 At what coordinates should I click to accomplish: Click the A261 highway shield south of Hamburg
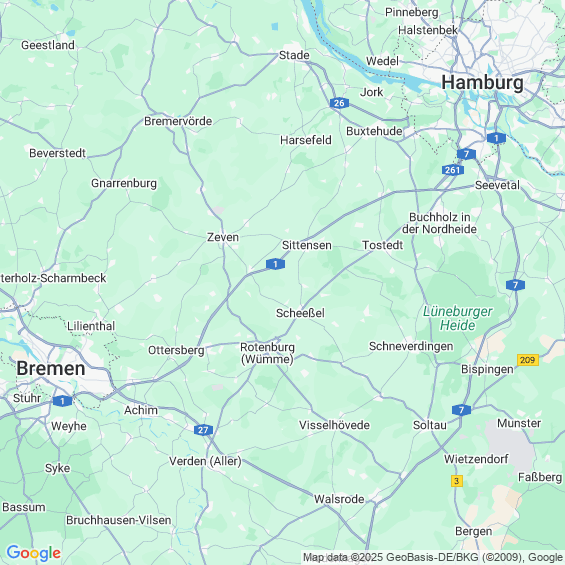click(x=453, y=170)
